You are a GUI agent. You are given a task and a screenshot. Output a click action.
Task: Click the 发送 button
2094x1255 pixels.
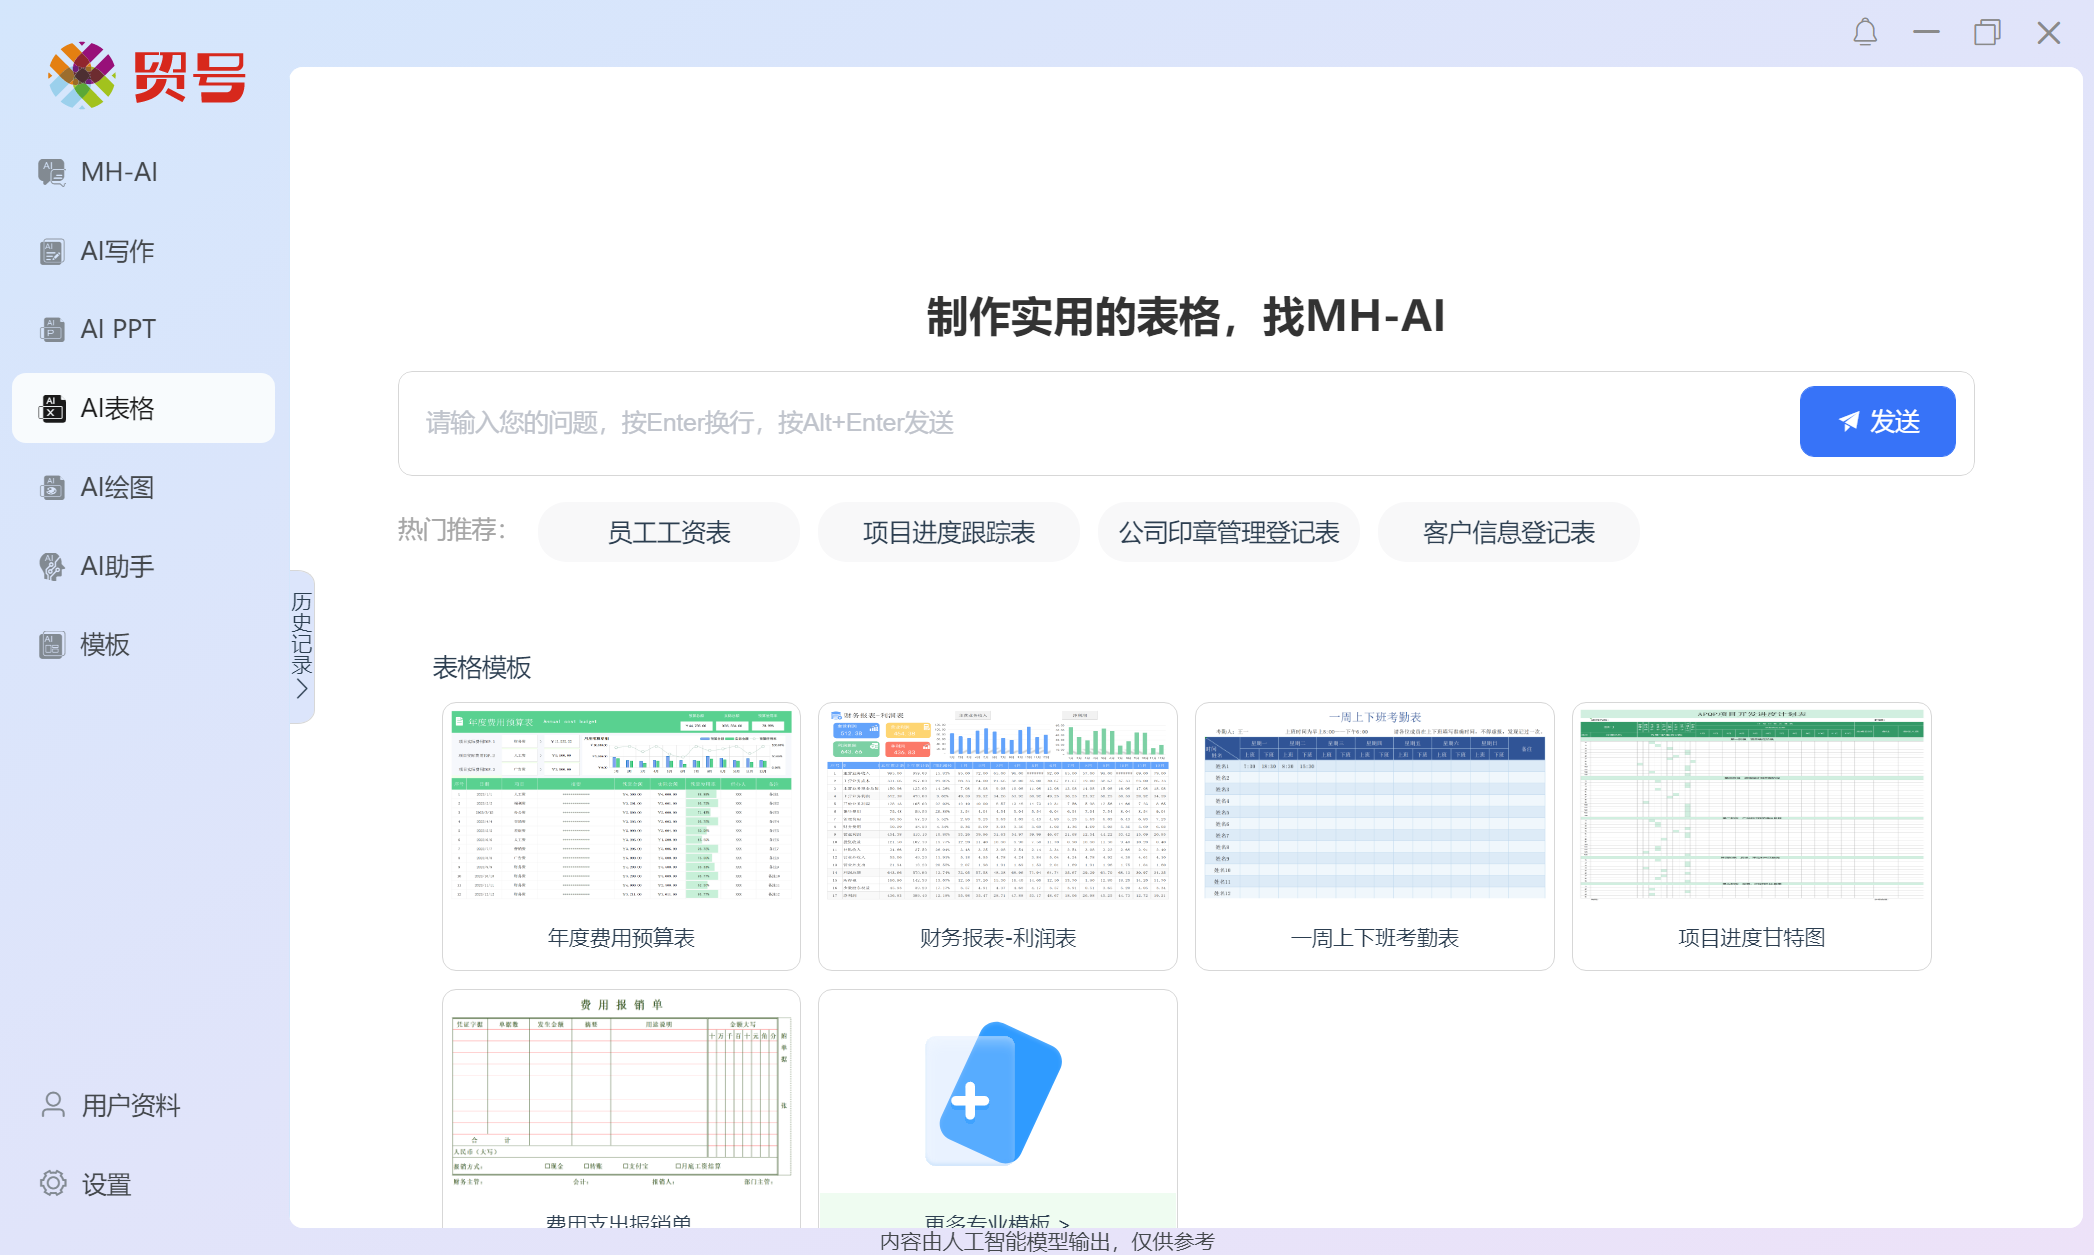pos(1877,421)
